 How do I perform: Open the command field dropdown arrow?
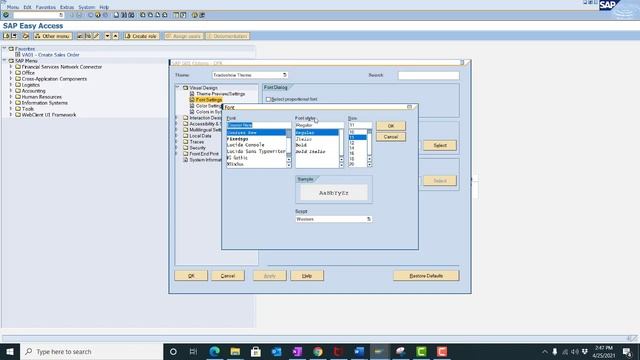click(x=61, y=15)
